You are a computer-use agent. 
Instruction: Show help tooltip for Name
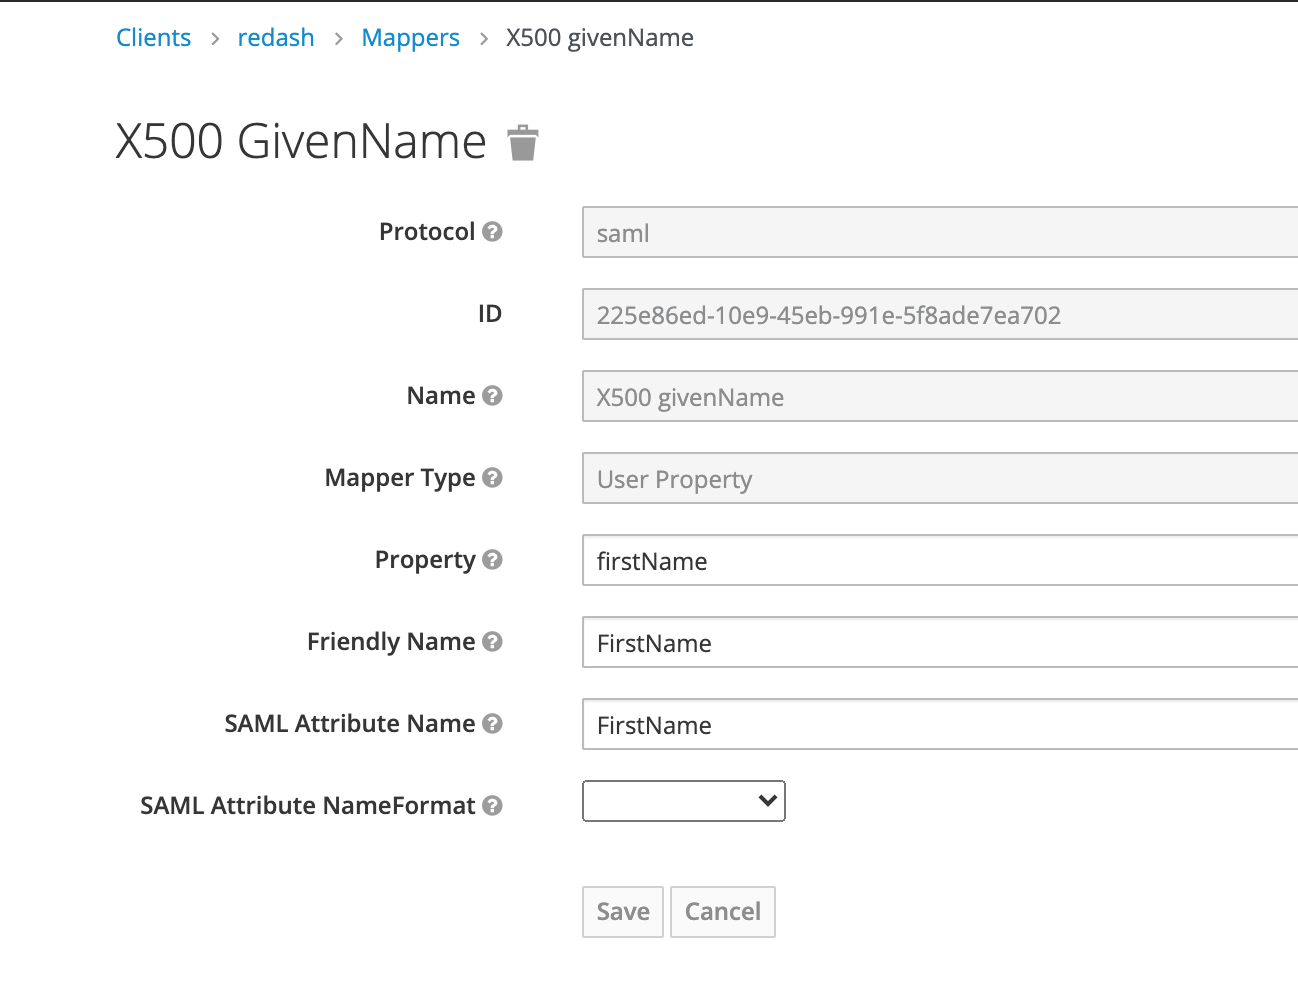click(492, 395)
